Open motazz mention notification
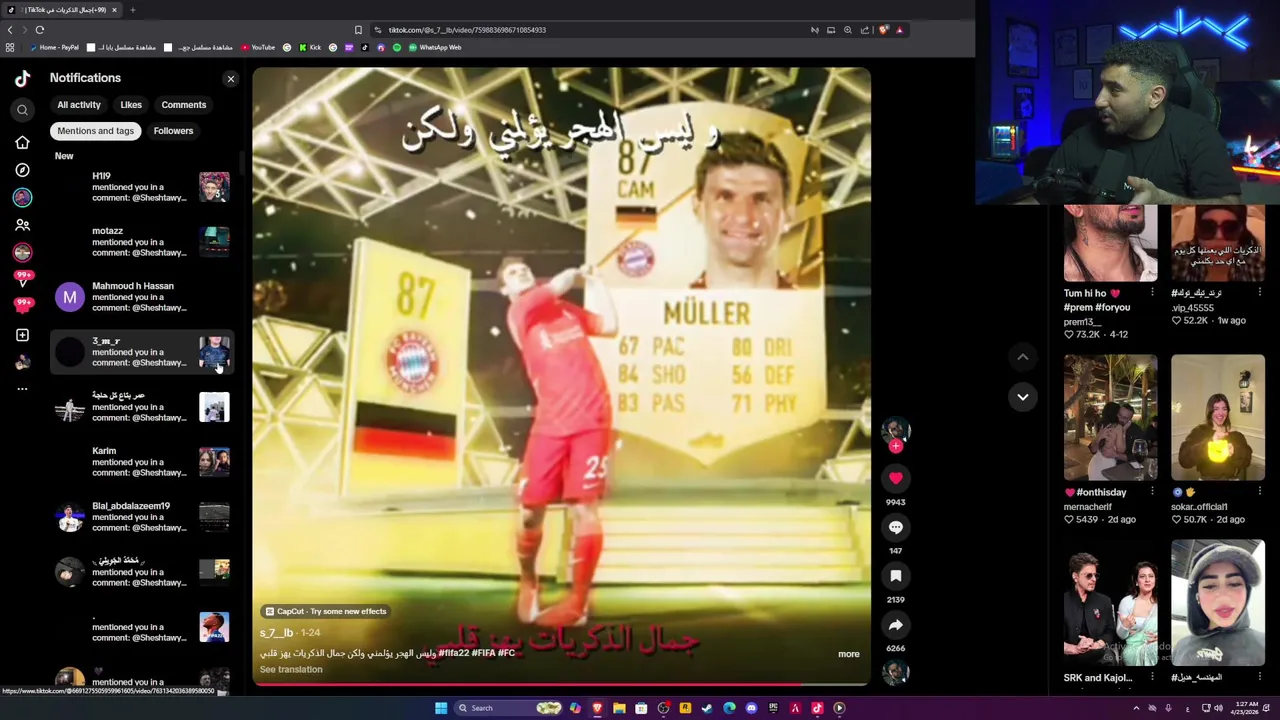Screen dimensions: 1280x720 click(141, 242)
